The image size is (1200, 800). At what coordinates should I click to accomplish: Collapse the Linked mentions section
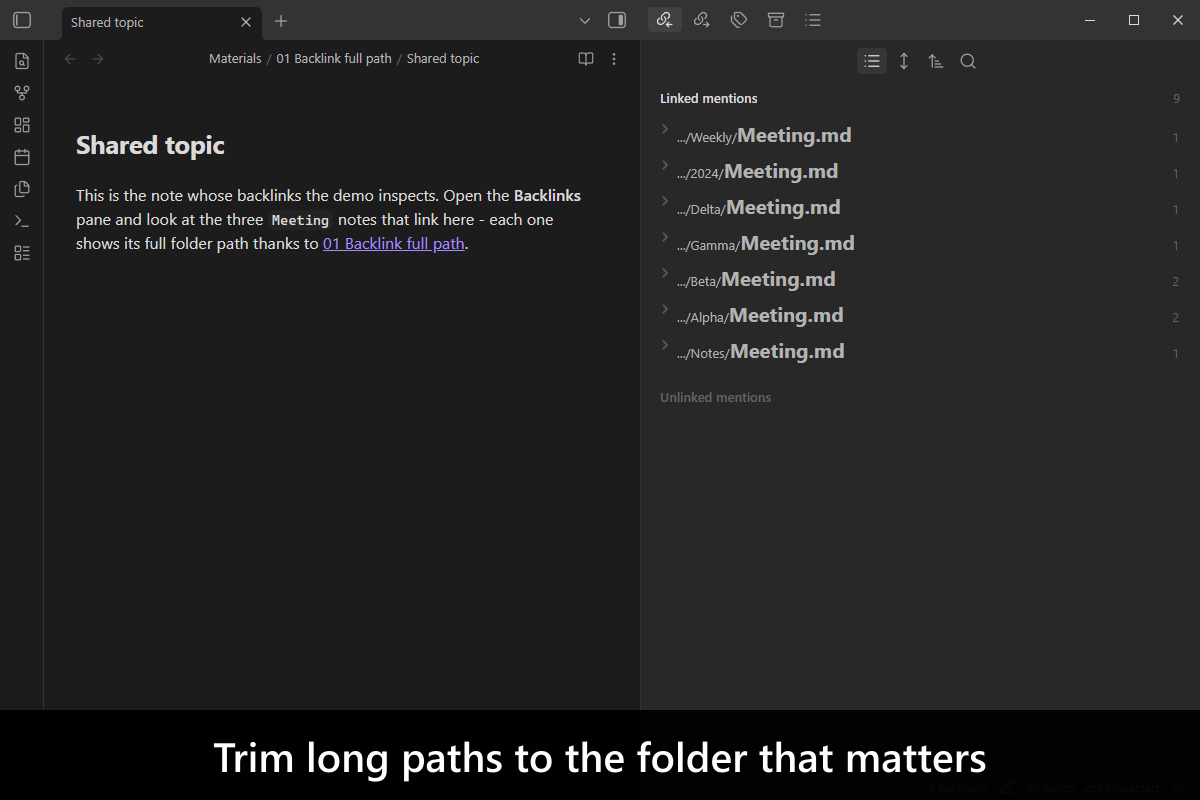click(709, 99)
